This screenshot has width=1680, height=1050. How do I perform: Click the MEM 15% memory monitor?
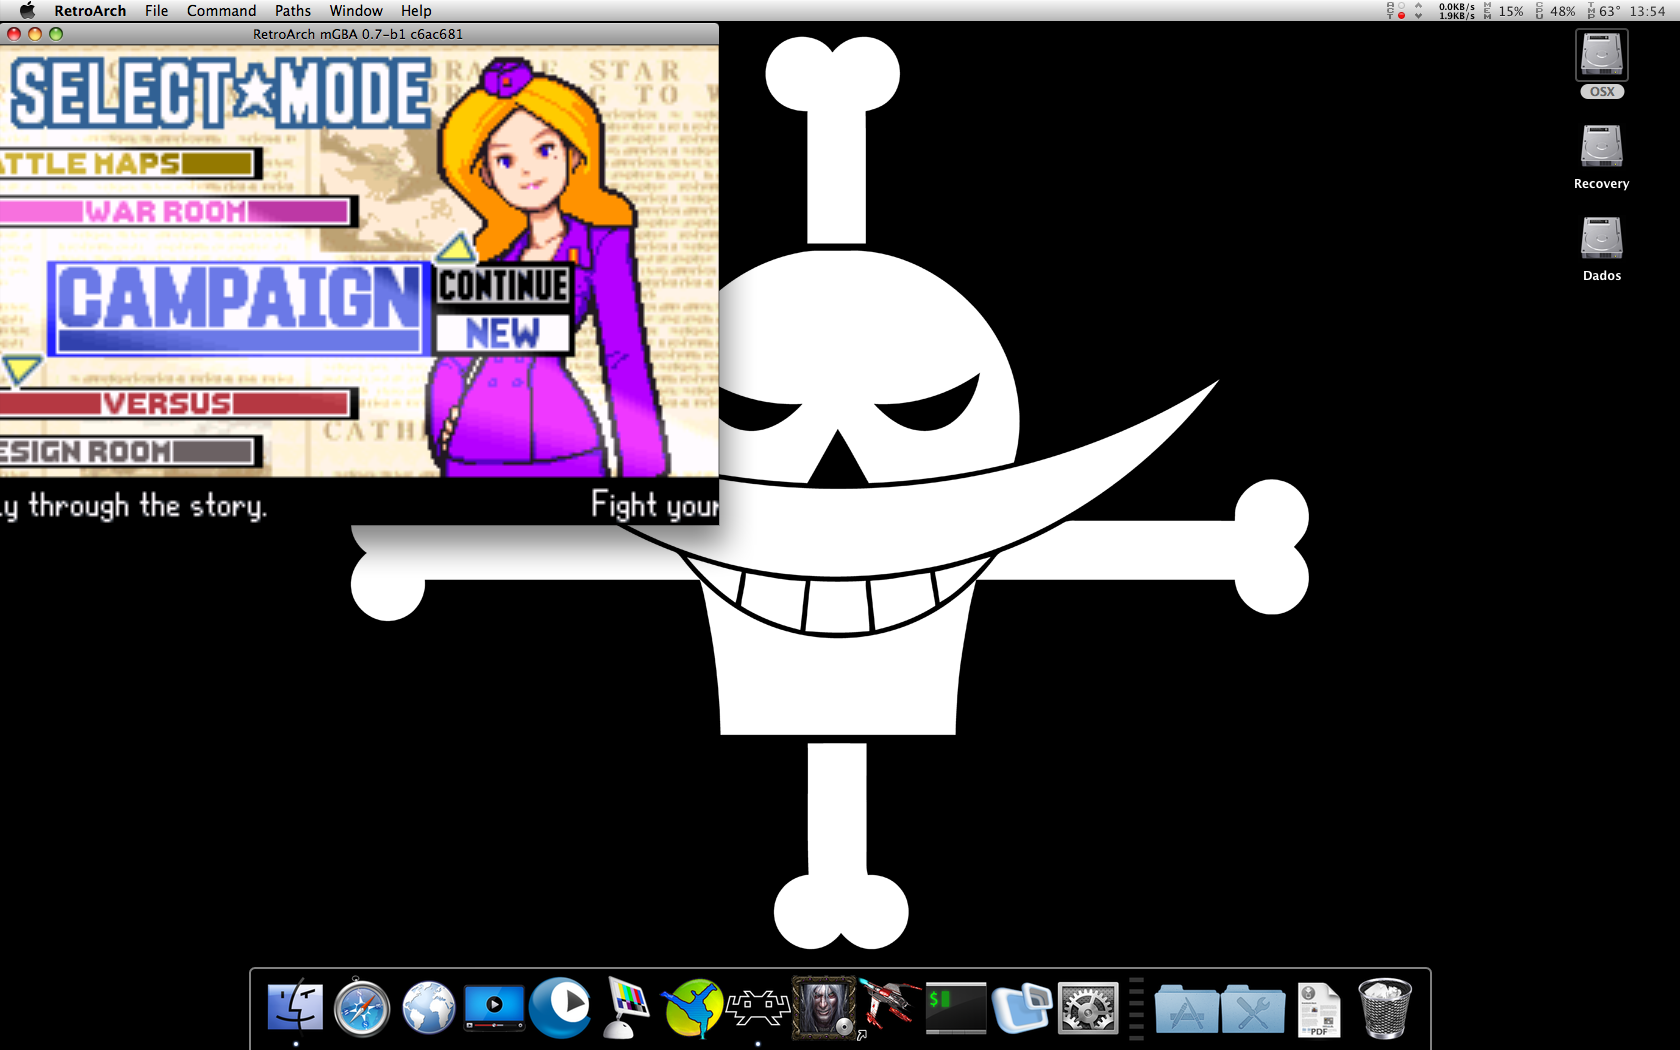click(x=1504, y=11)
